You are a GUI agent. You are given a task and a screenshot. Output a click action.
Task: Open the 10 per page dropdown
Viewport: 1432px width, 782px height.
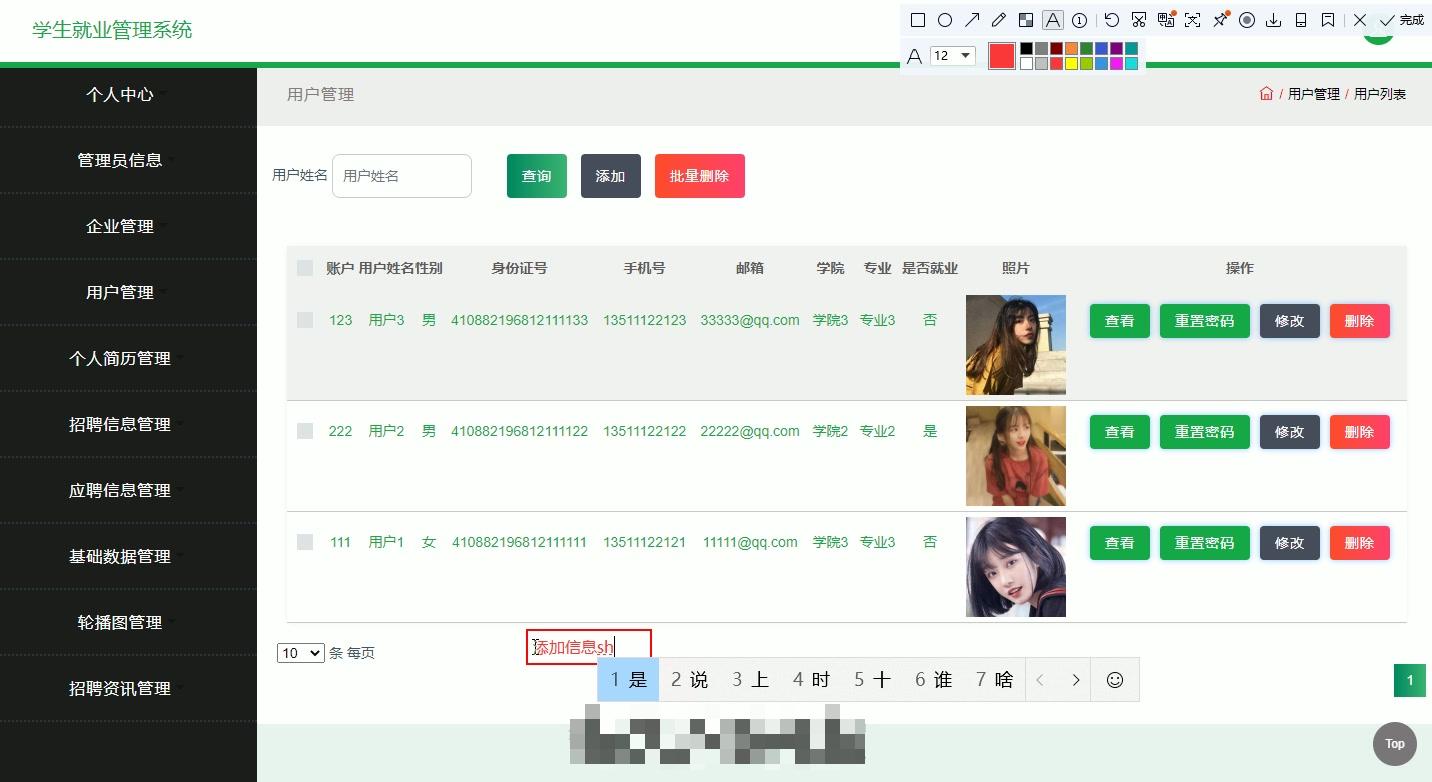(301, 653)
